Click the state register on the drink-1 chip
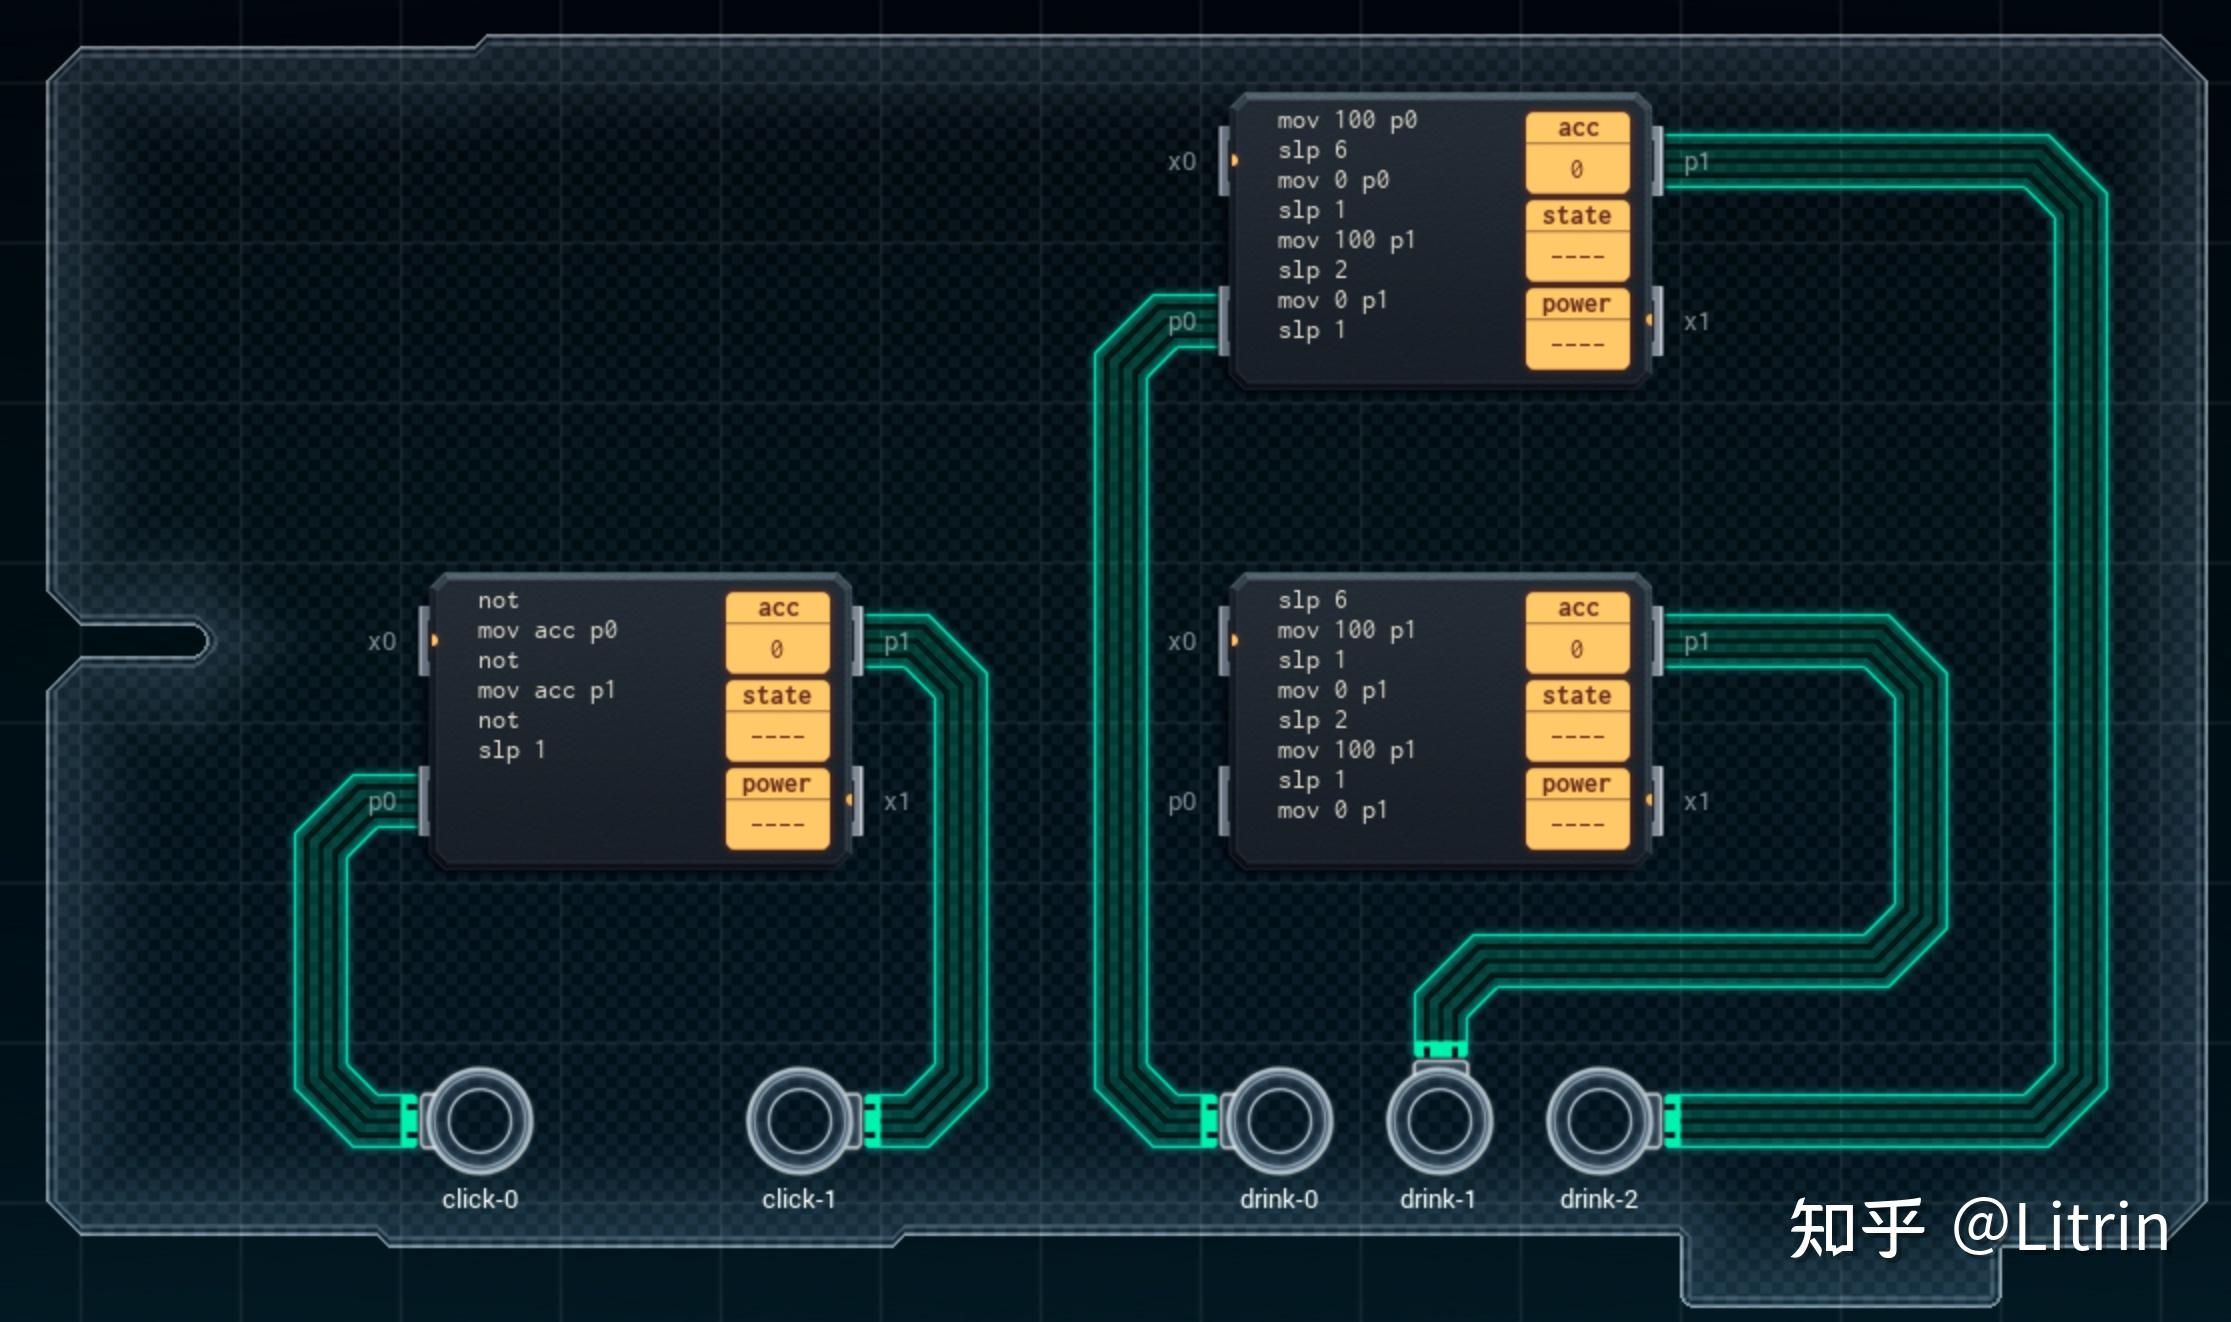The width and height of the screenshot is (2231, 1322). click(x=1578, y=721)
